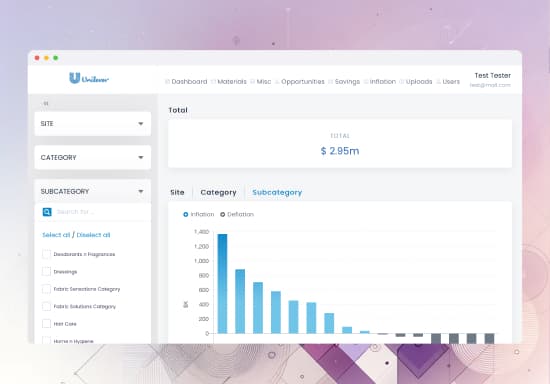Screen dimensions: 550x384
Task: Click the $ 2.95m total value
Action: [x=340, y=151]
